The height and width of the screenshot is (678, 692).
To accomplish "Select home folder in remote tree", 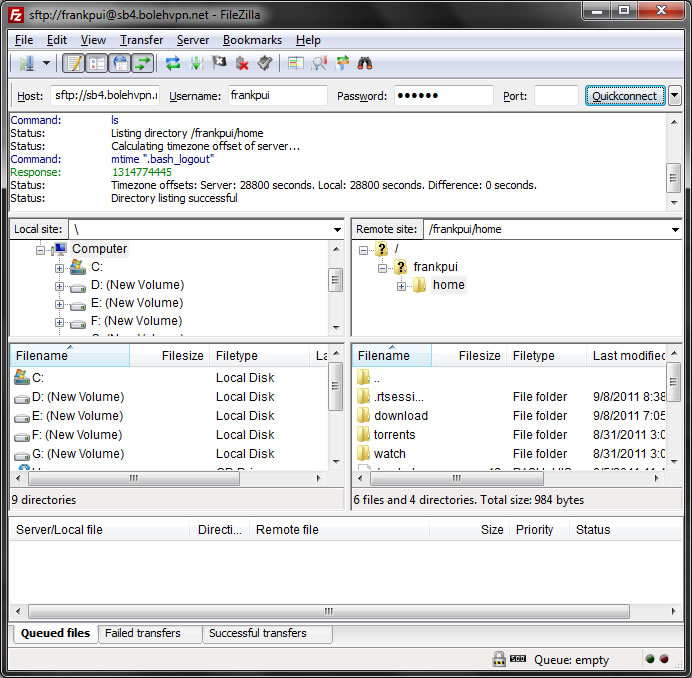I will (448, 285).
